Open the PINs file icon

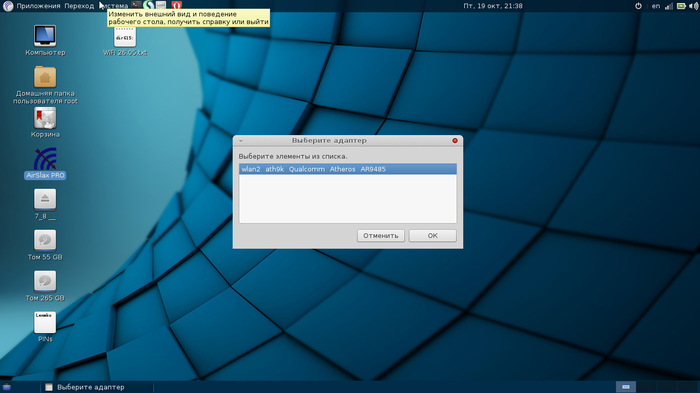45,323
